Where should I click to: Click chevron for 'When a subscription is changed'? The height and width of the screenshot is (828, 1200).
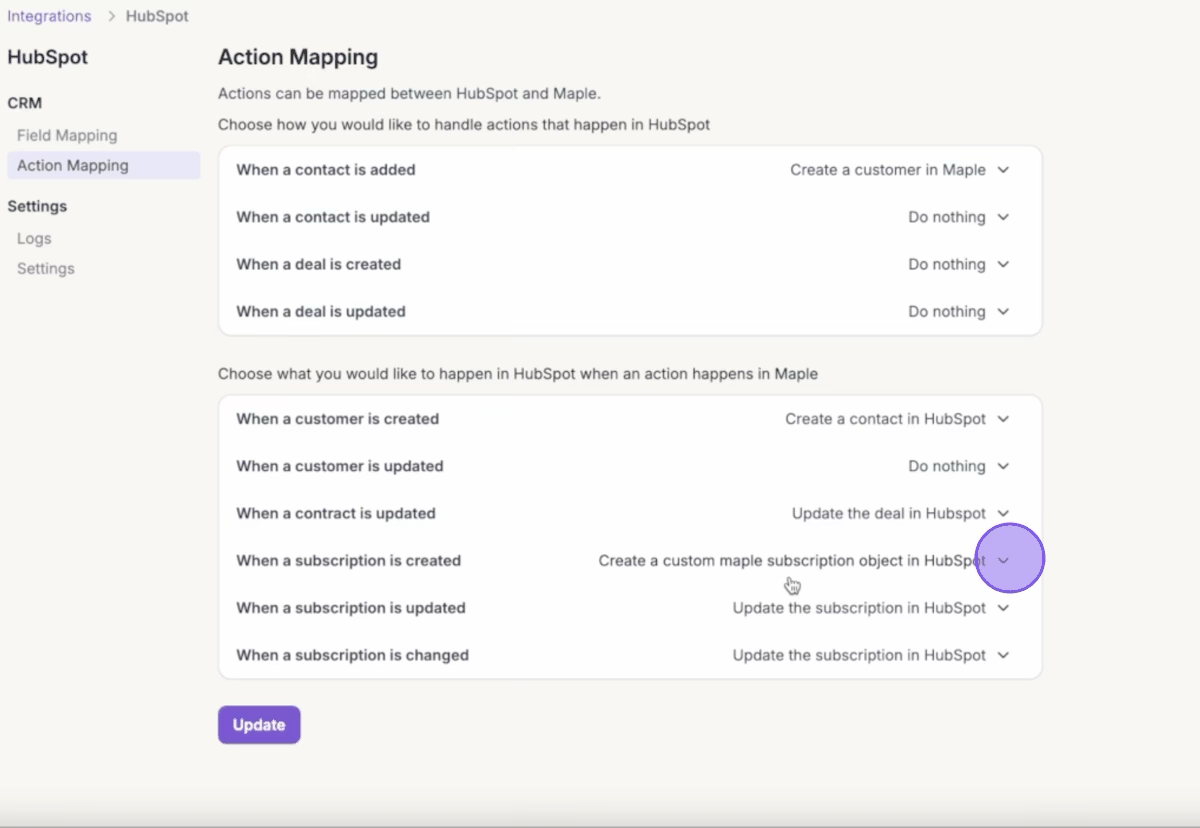(1003, 655)
